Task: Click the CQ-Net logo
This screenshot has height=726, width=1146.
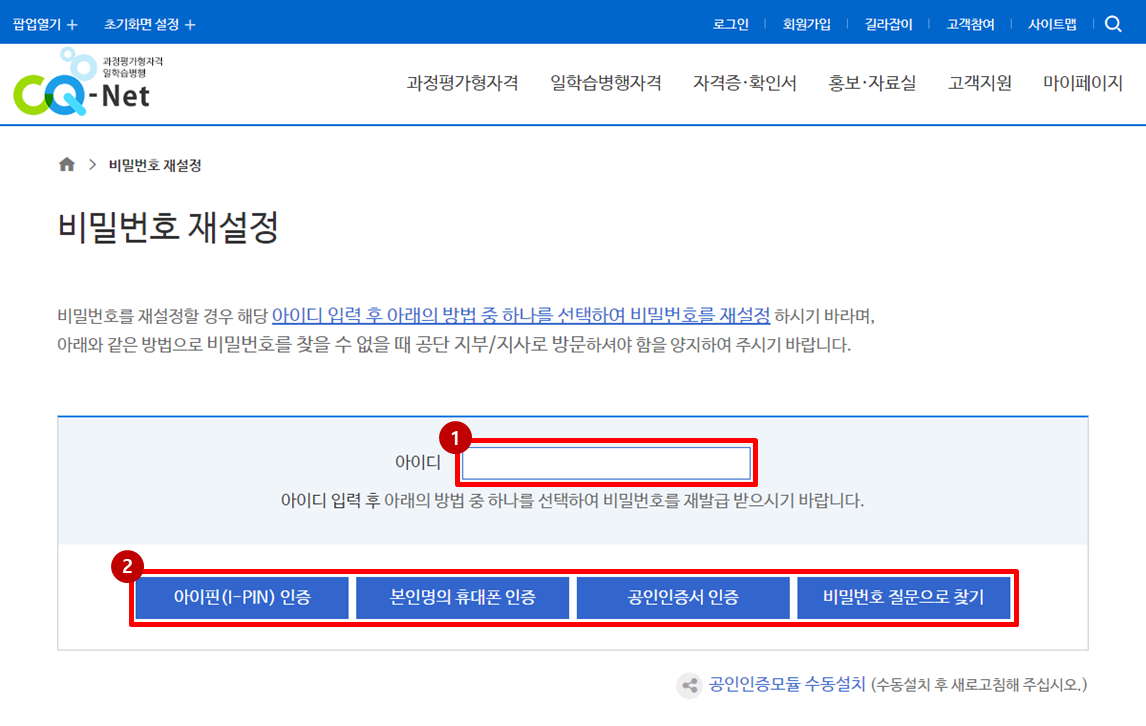Action: point(88,83)
